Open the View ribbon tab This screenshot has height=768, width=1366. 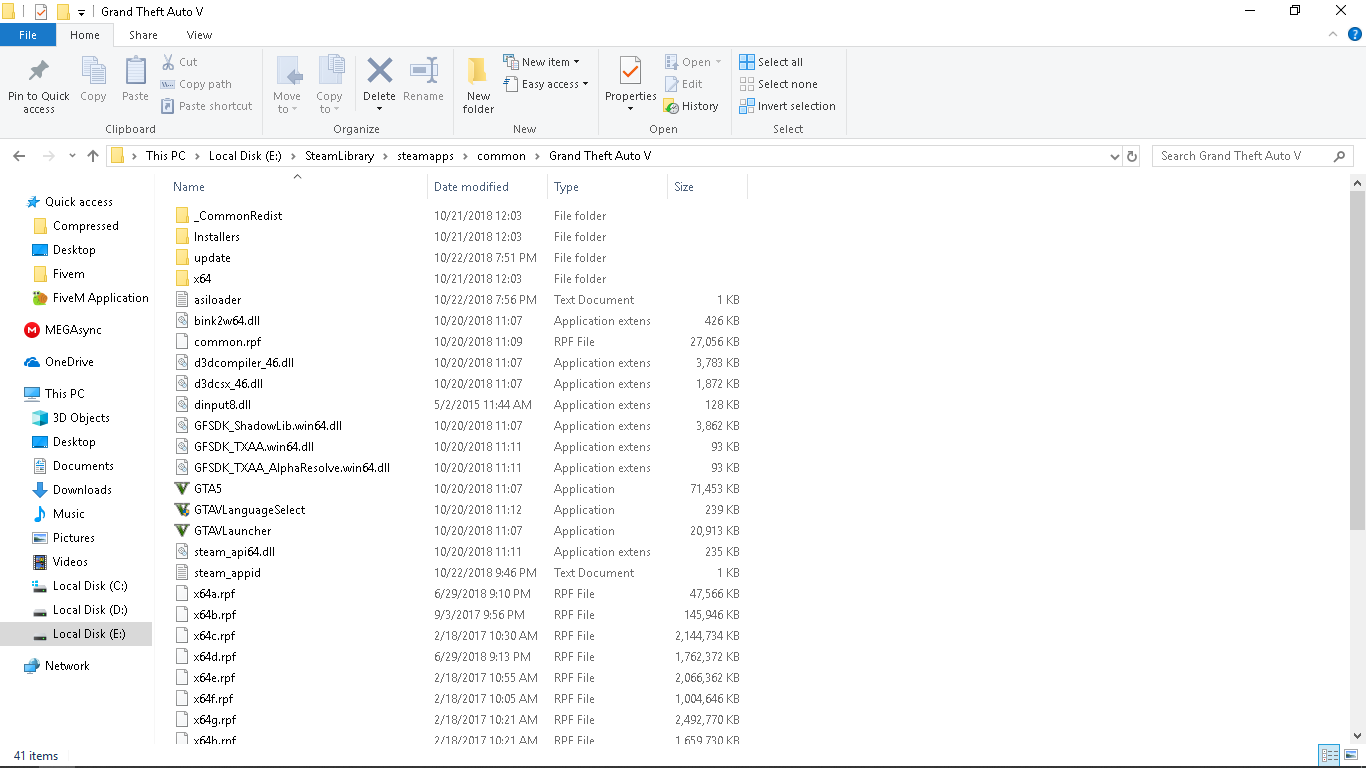pyautogui.click(x=199, y=35)
